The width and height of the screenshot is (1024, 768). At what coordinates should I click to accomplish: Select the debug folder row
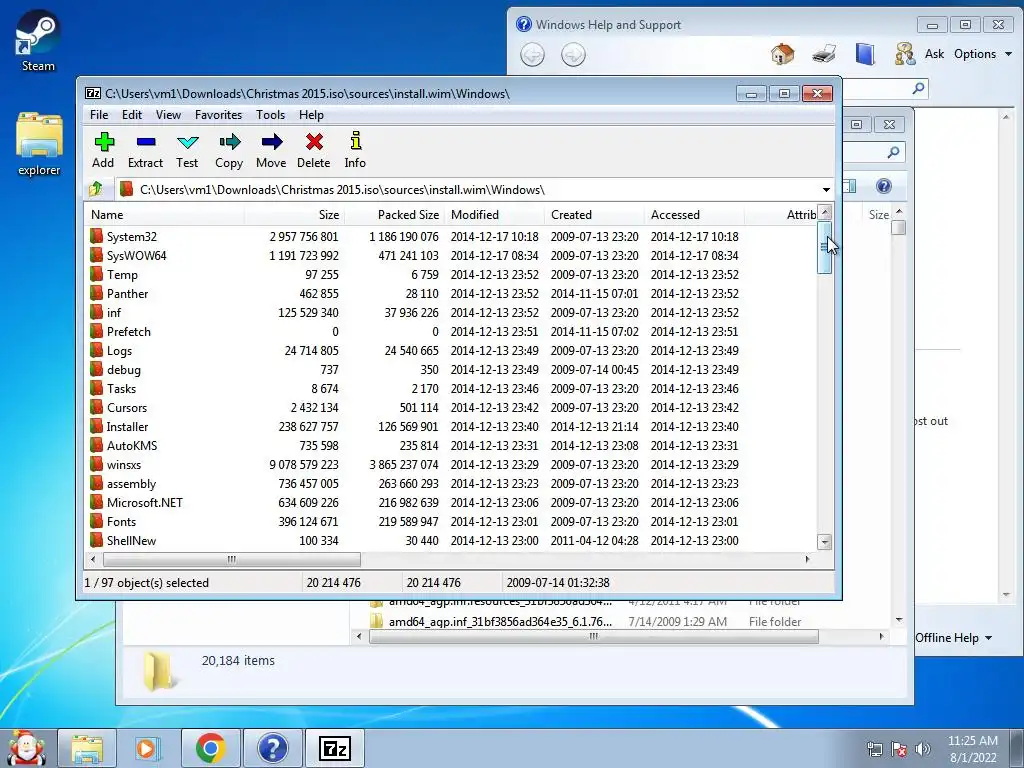(451, 369)
